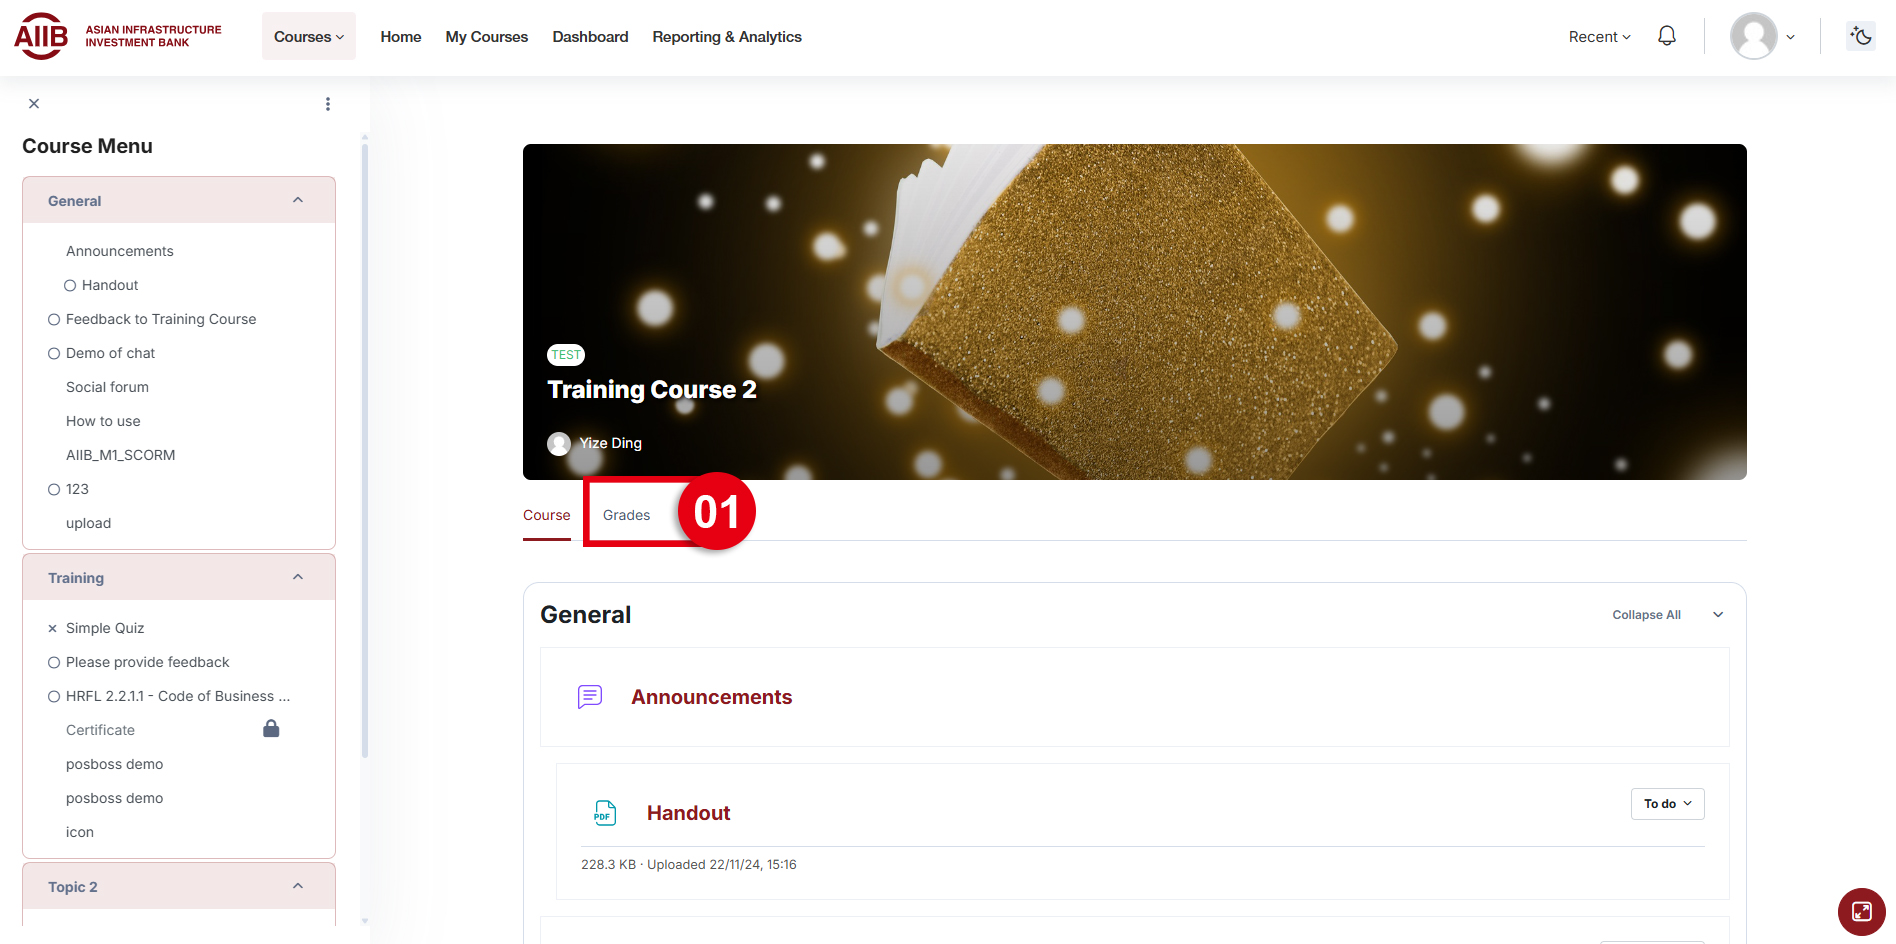Toggle Handout completion circle in sidebar

coord(70,286)
